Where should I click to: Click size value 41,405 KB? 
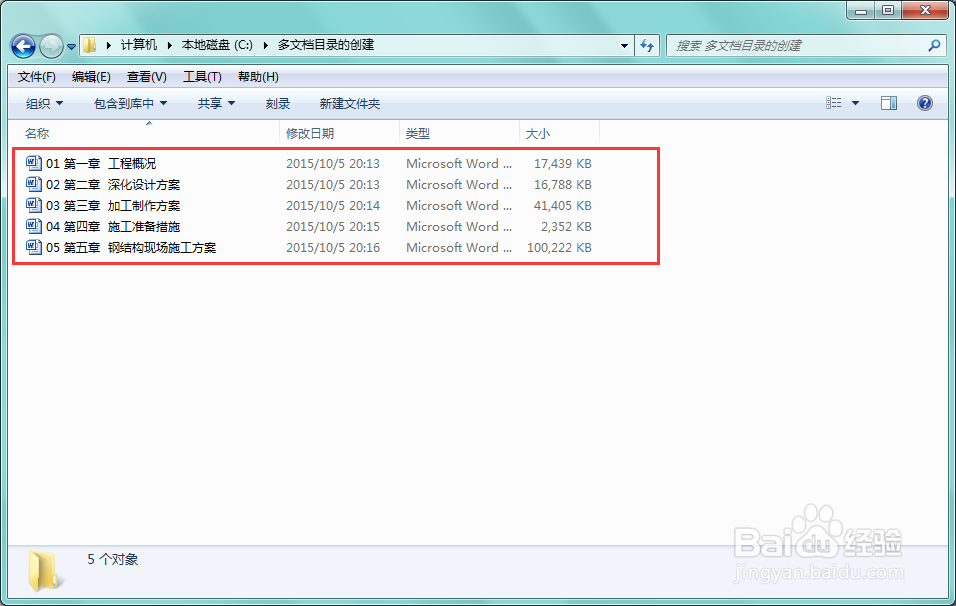point(563,205)
